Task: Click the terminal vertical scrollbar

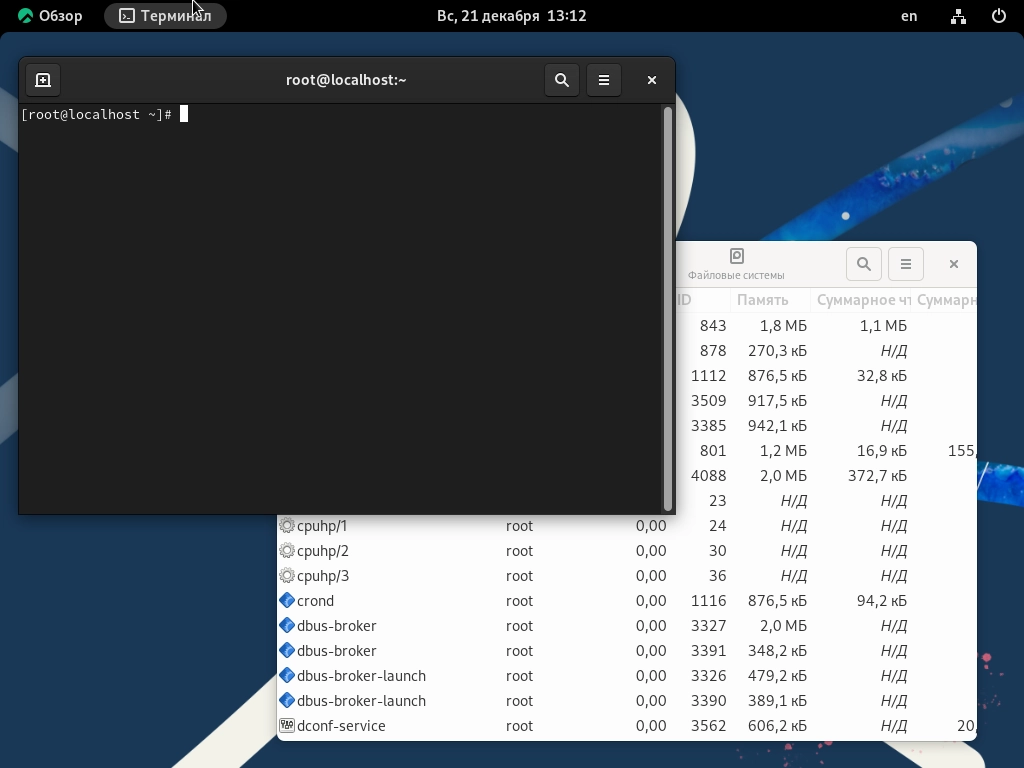Action: (x=667, y=308)
